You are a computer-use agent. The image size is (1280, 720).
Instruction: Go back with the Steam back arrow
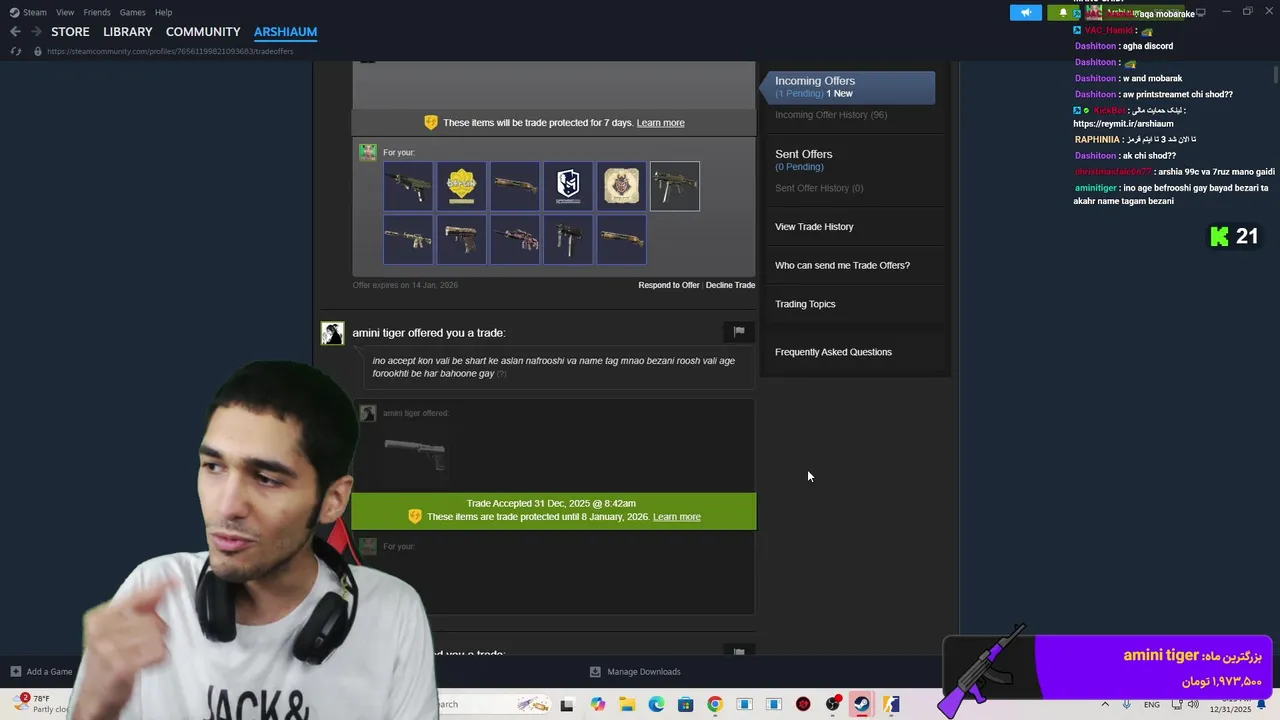(15, 31)
